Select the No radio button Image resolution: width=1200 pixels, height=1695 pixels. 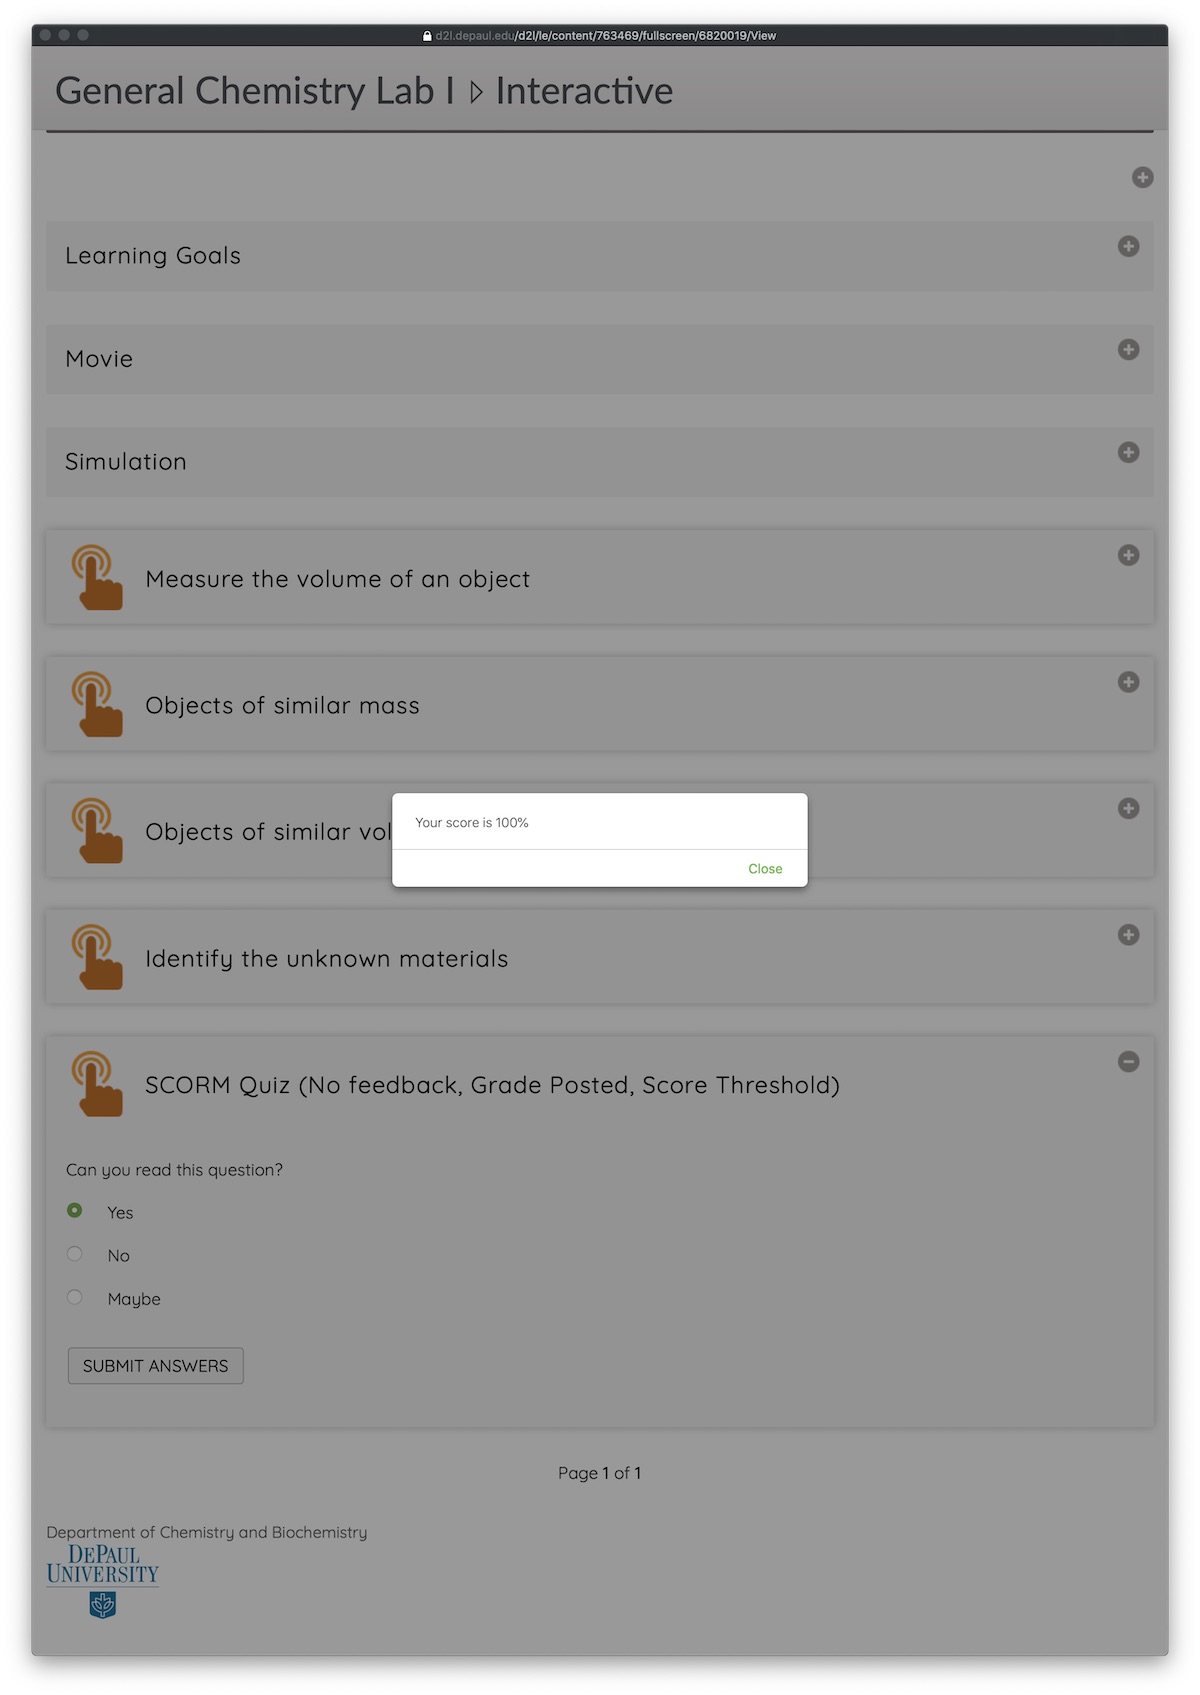(75, 1254)
